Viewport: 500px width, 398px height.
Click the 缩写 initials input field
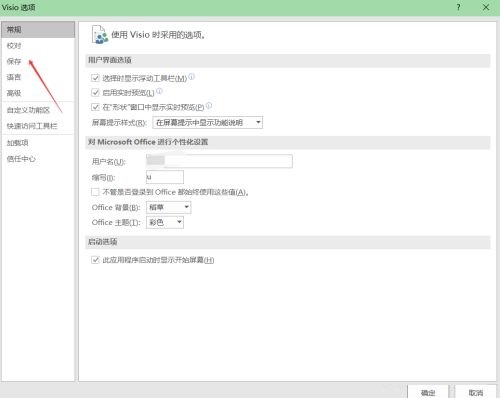pos(165,177)
